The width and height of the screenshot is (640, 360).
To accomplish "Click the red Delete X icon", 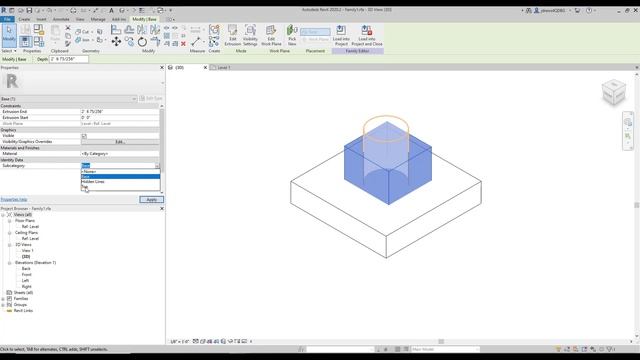I will (x=183, y=44).
